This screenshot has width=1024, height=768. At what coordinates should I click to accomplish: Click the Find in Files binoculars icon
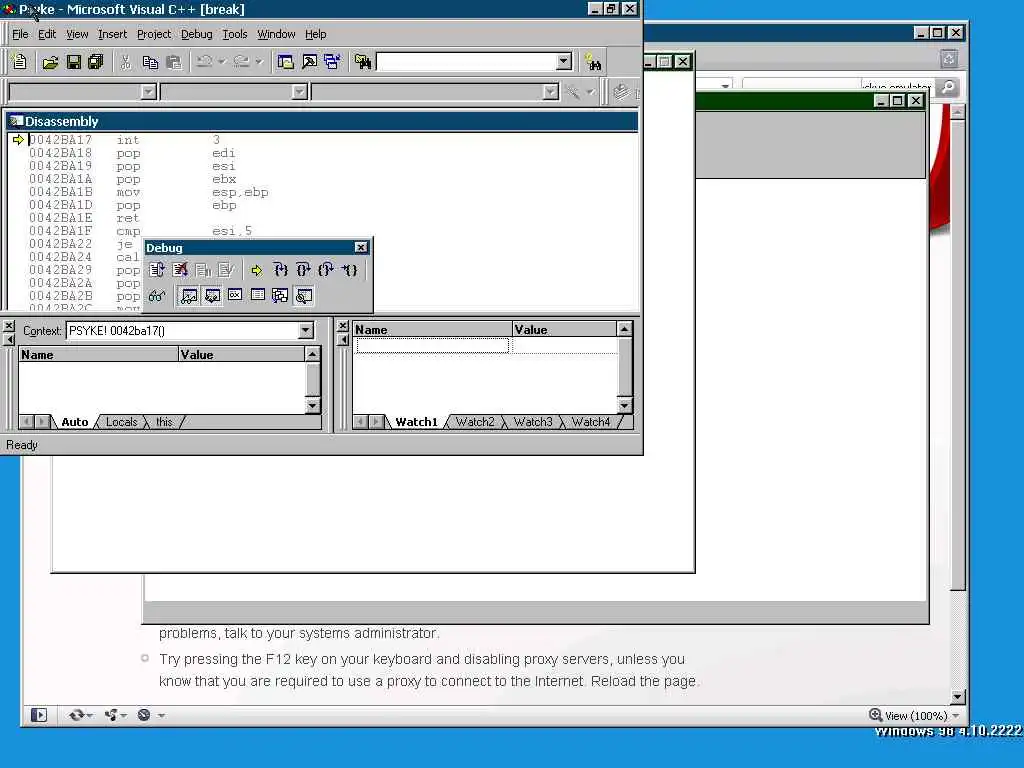pos(363,62)
